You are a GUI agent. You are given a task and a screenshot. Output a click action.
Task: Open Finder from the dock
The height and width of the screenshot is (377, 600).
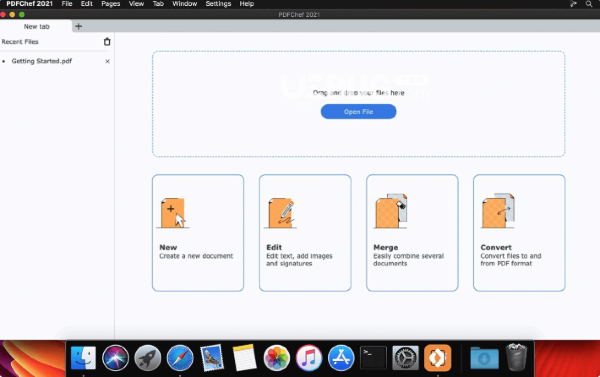[x=83, y=358]
